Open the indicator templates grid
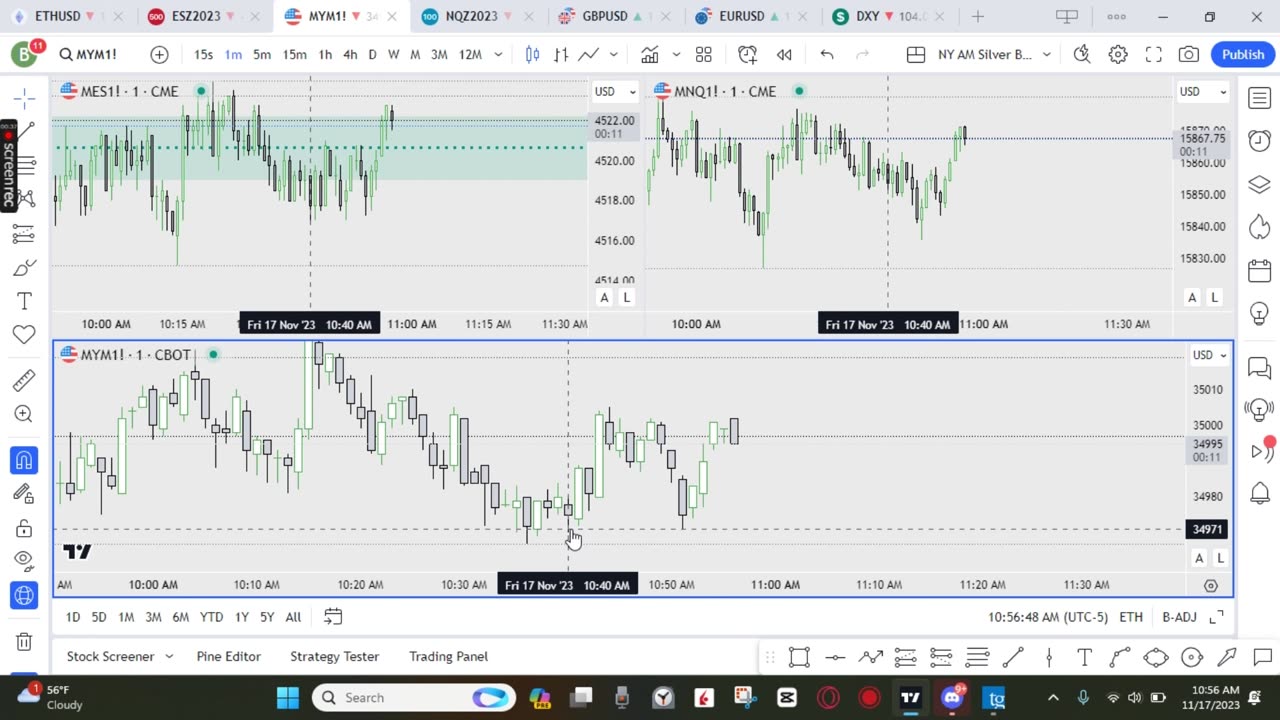The width and height of the screenshot is (1280, 720). (704, 55)
